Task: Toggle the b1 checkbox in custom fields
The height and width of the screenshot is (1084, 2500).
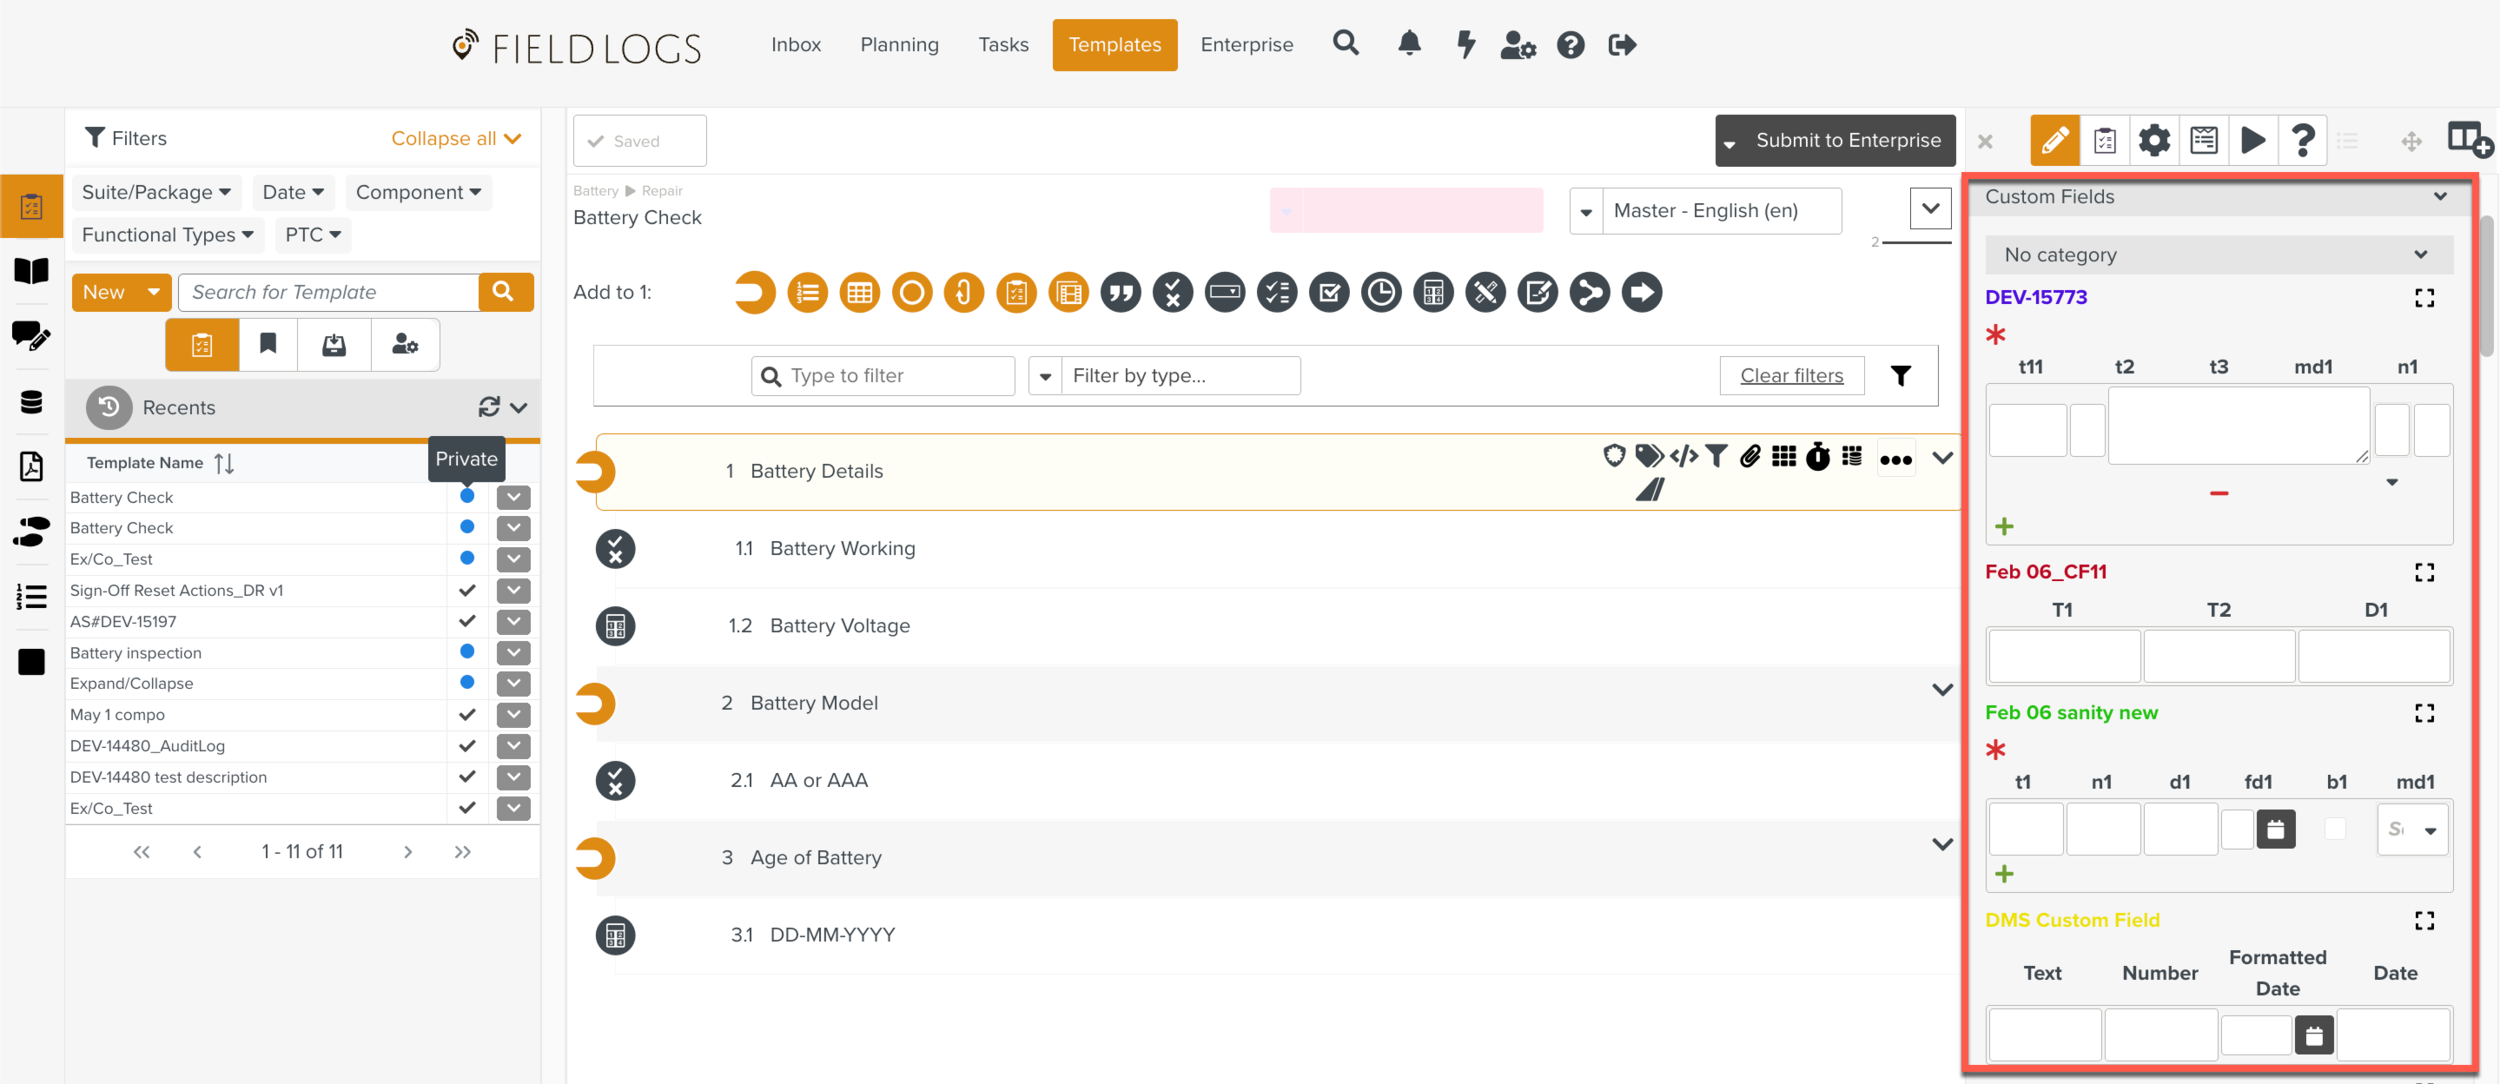Action: [x=2335, y=829]
